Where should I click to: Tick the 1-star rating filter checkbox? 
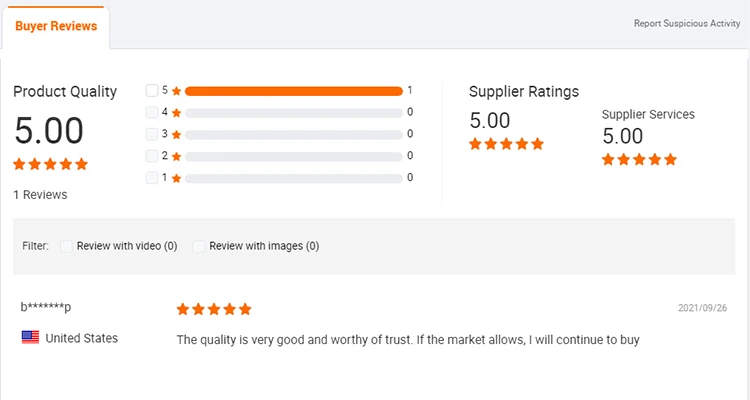click(x=152, y=178)
